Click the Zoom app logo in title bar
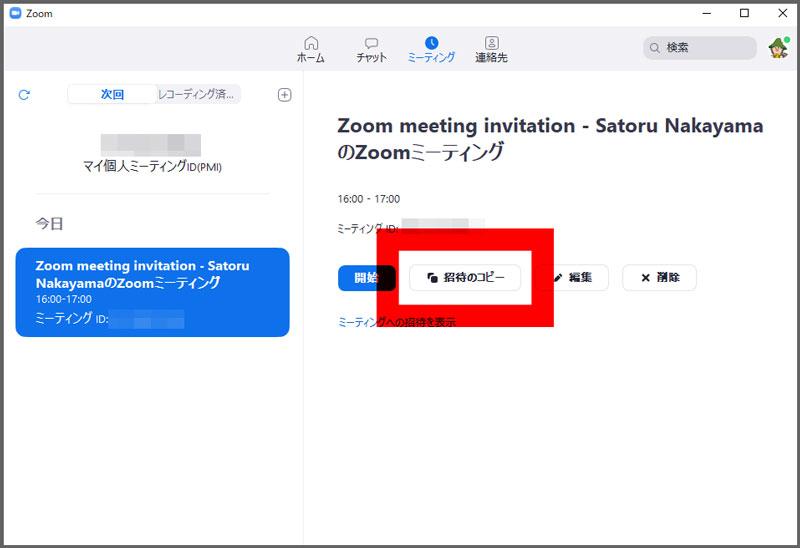Image resolution: width=800 pixels, height=548 pixels. click(16, 13)
